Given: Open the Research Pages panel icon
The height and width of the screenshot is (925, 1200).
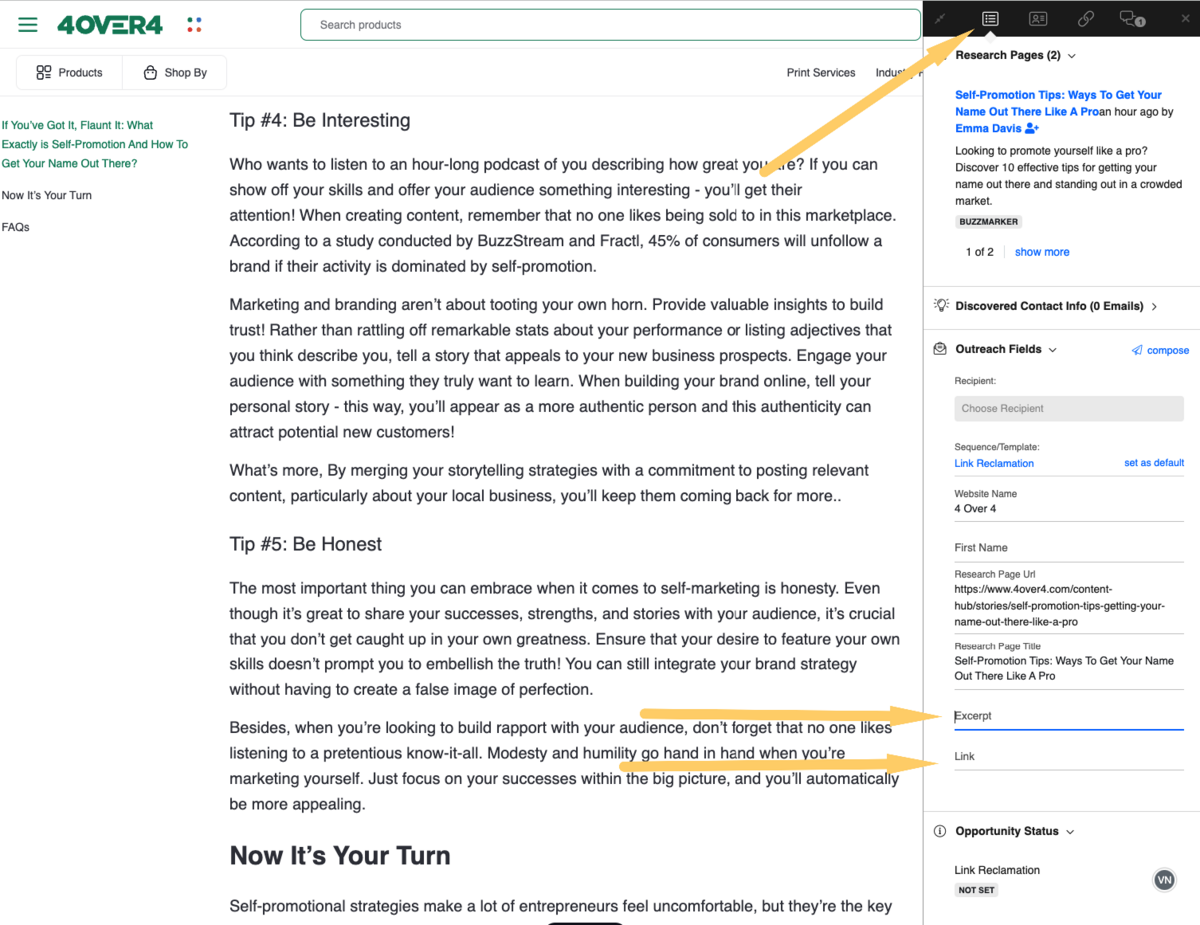Looking at the screenshot, I should pyautogui.click(x=989, y=18).
